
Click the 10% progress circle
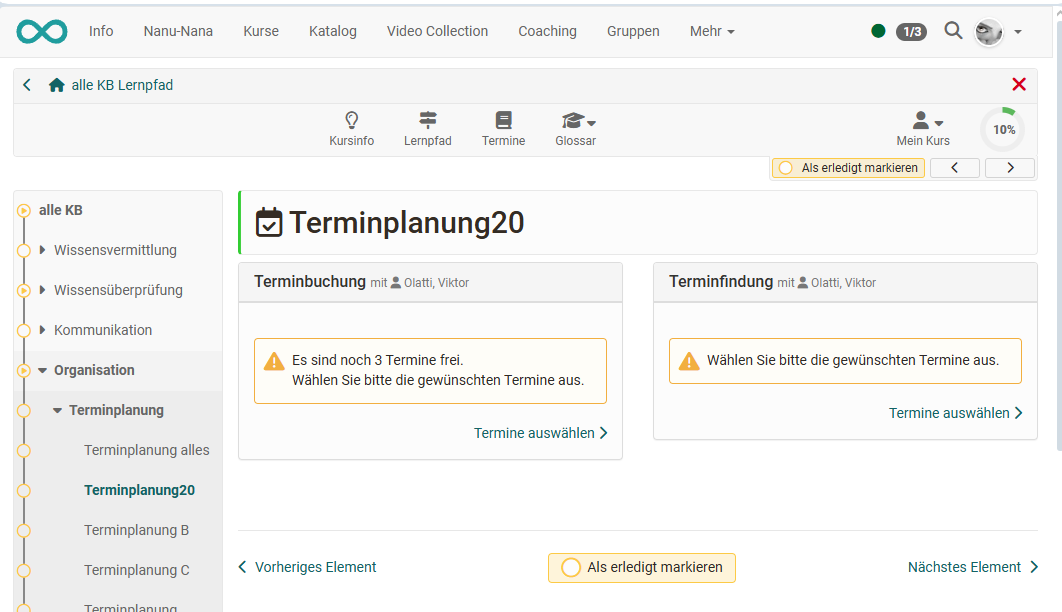pyautogui.click(x=1002, y=128)
